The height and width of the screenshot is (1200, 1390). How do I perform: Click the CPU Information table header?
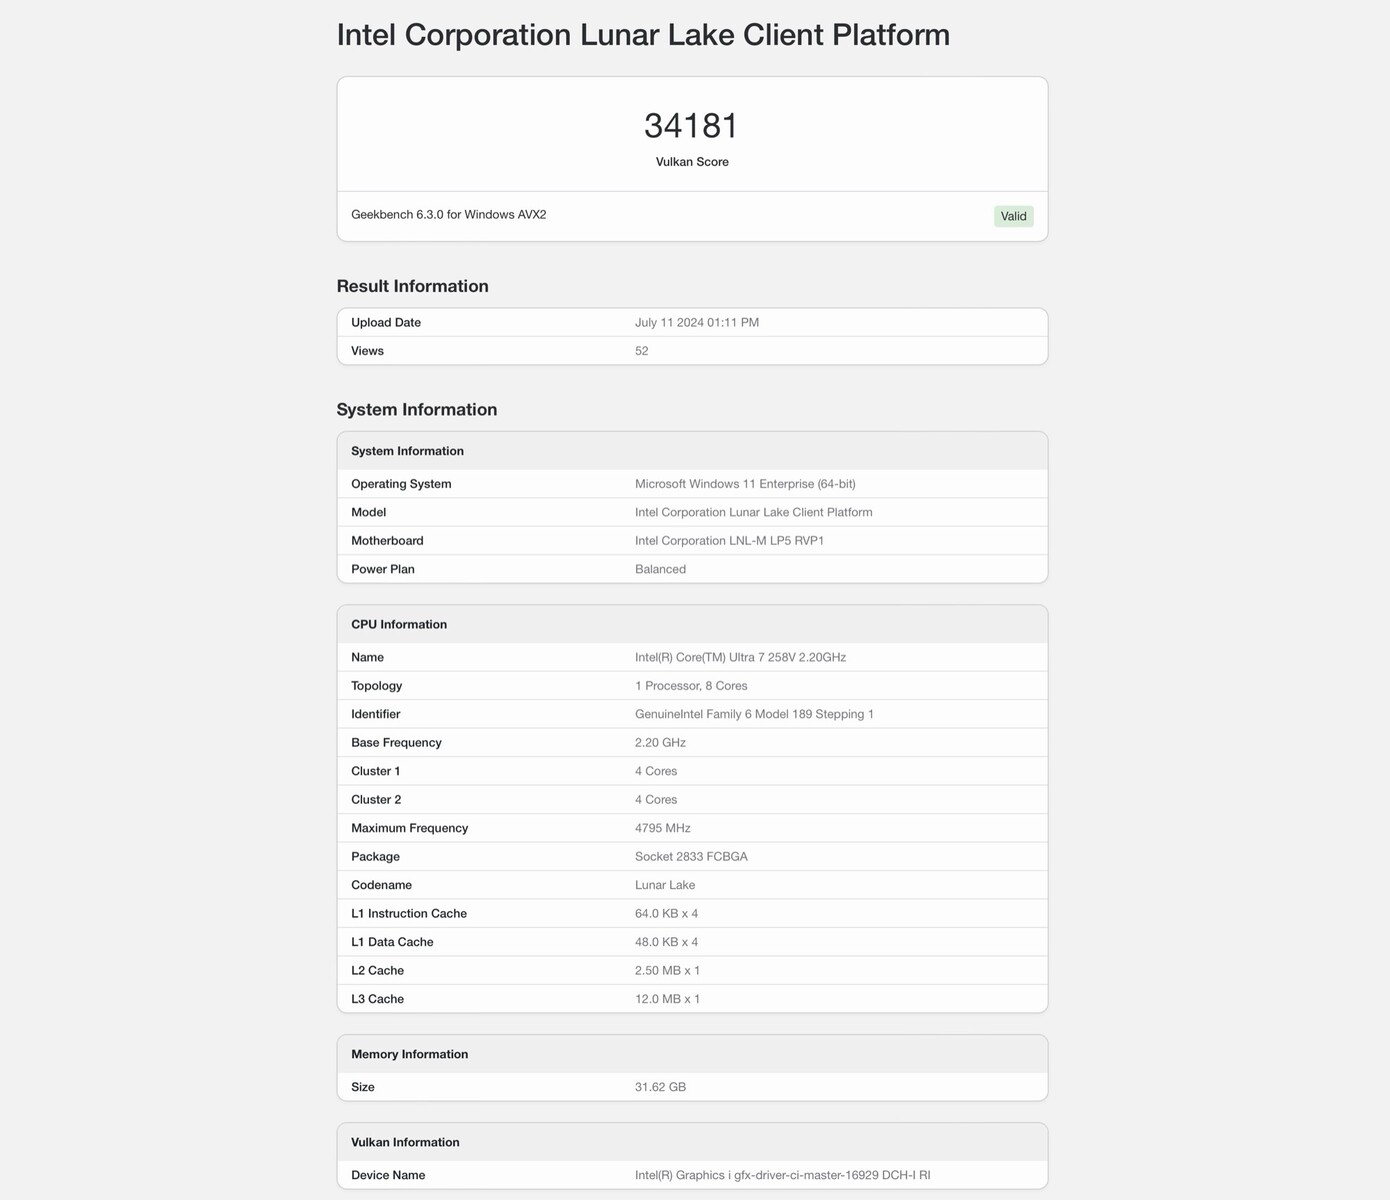click(x=399, y=624)
